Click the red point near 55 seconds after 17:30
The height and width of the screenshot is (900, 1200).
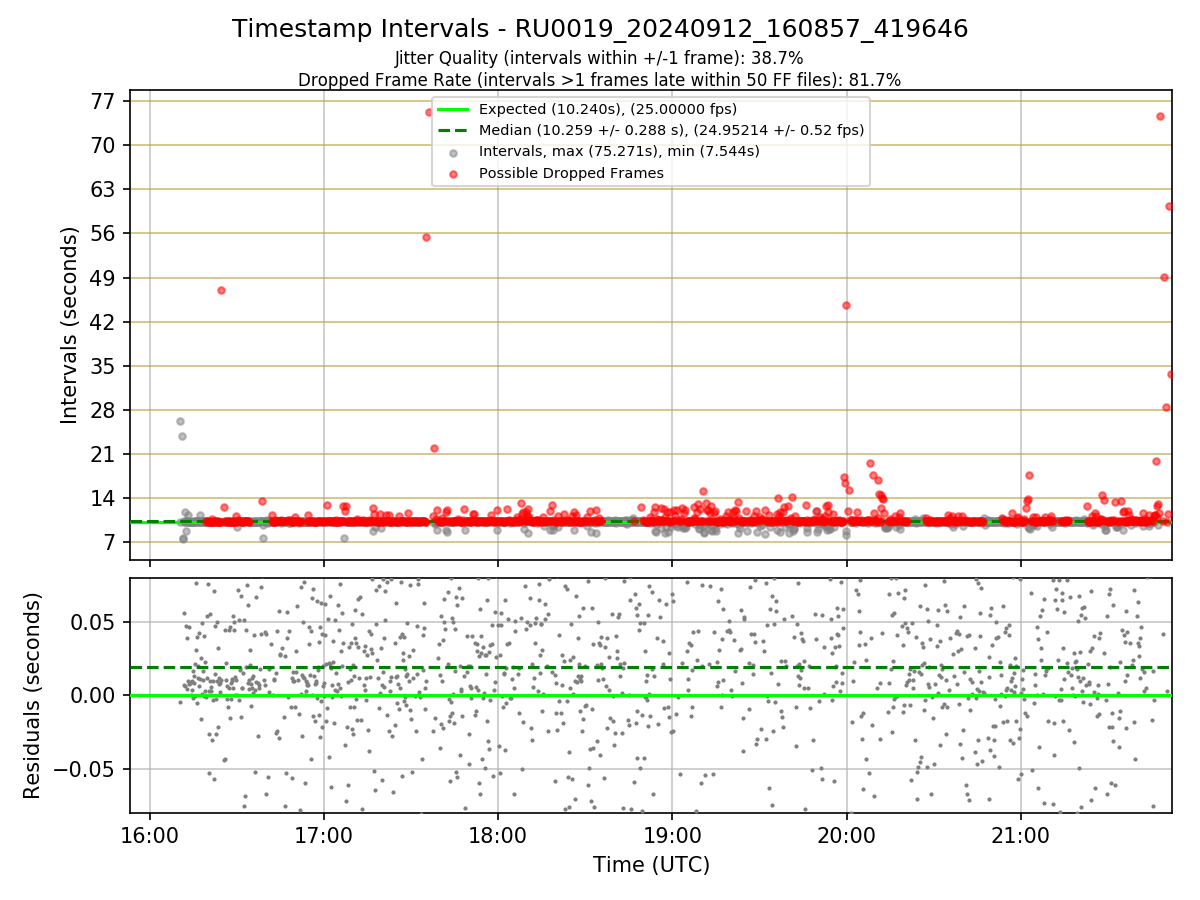click(426, 237)
